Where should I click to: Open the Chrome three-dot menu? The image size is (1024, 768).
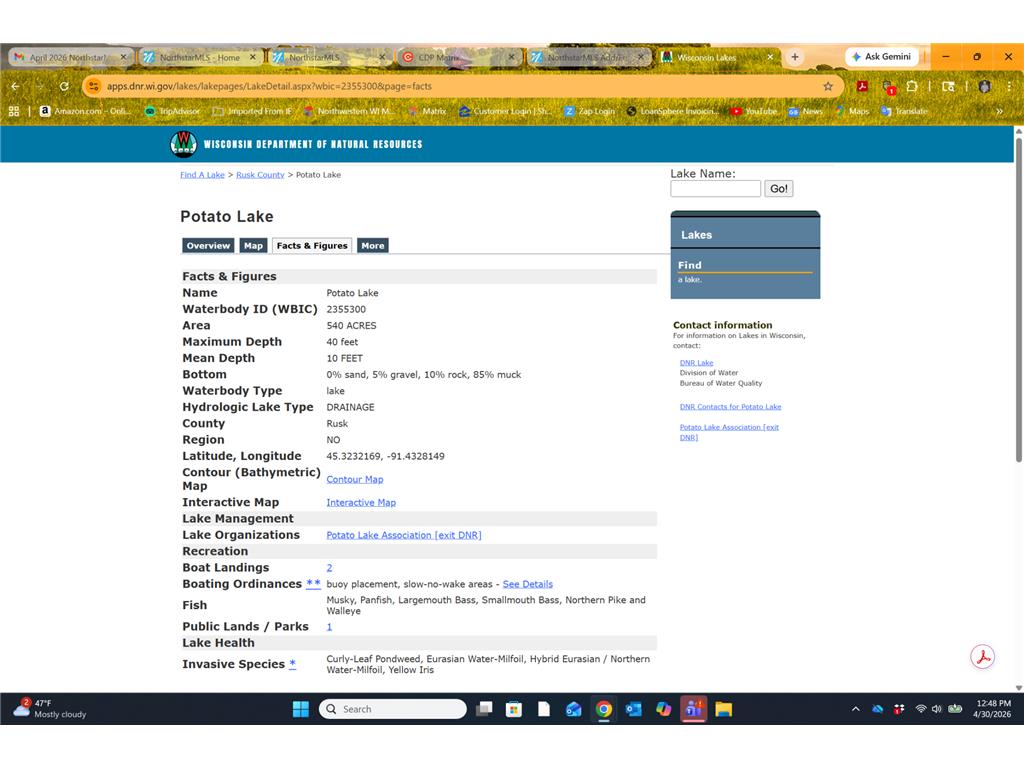pos(1009,86)
